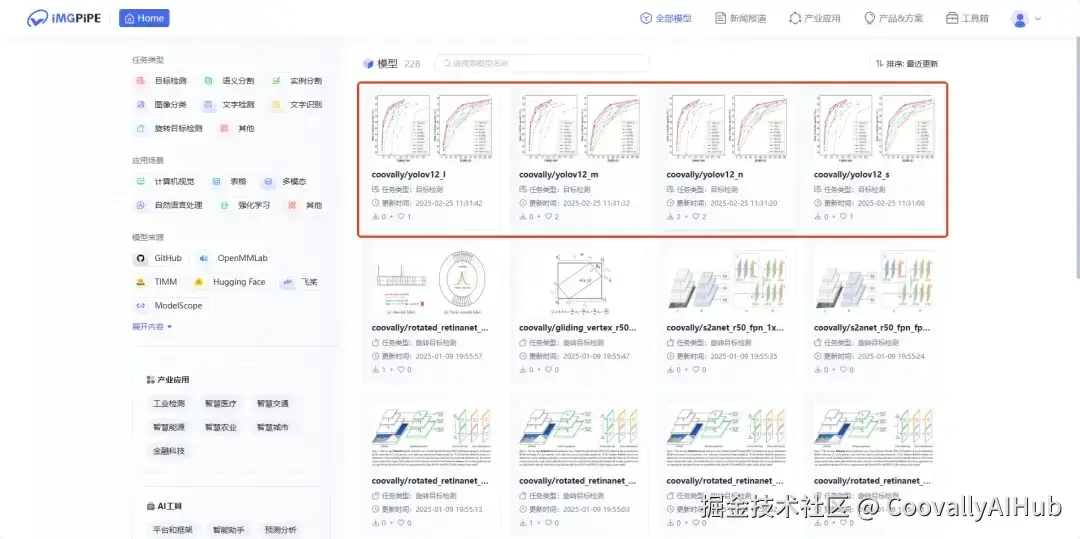This screenshot has width=1080, height=539.
Task: Select the 多模态 scenario filter
Action: point(285,182)
